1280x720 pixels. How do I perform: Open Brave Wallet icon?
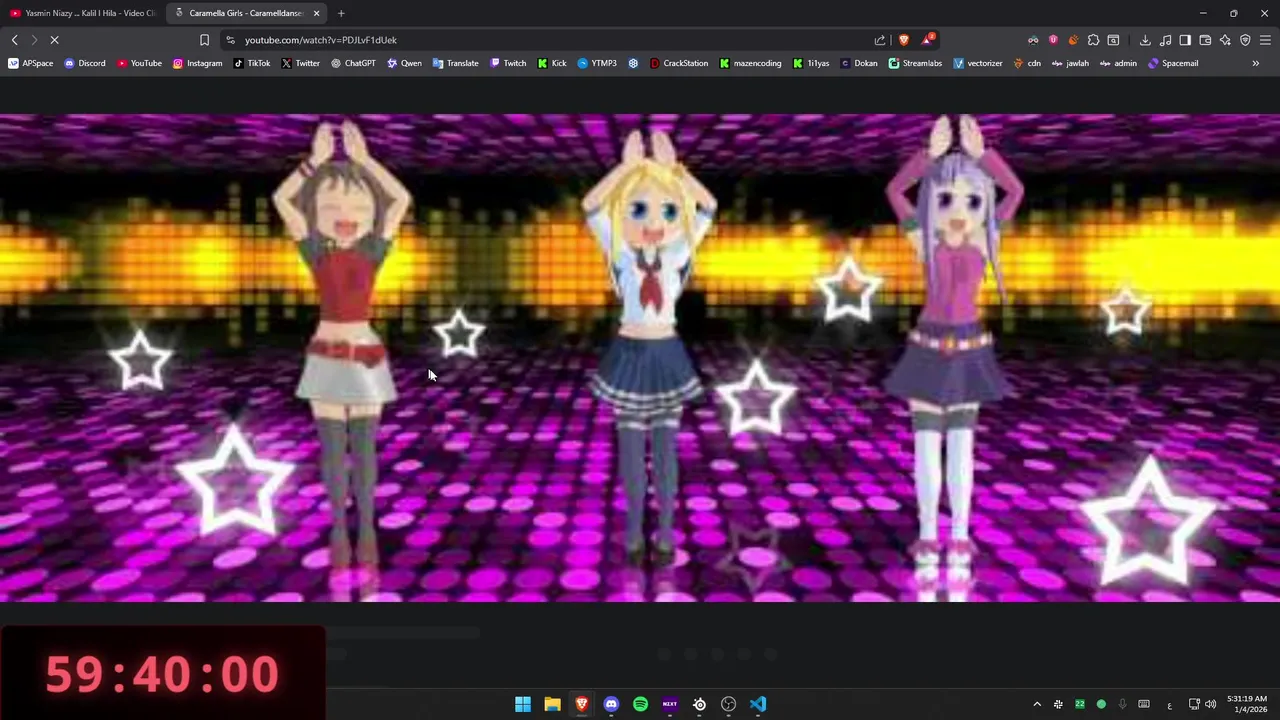click(1205, 40)
